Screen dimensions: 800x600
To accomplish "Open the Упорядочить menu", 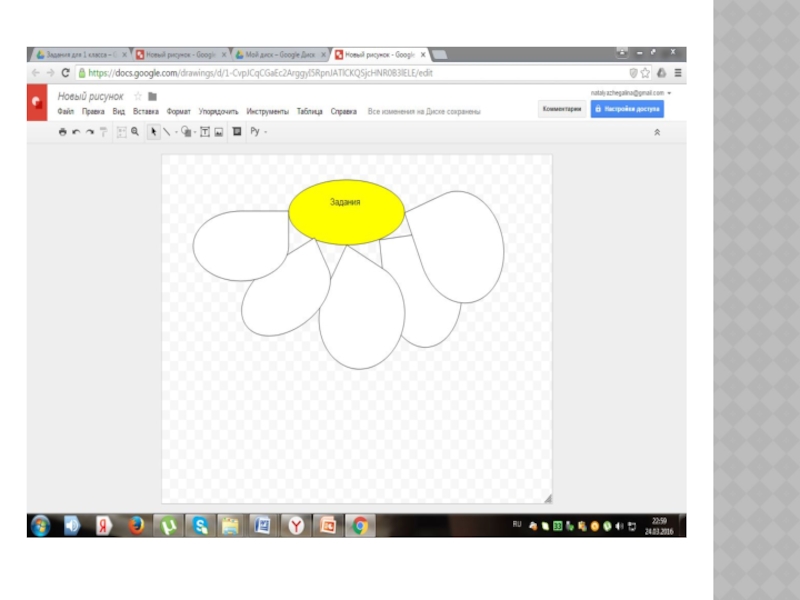I will pyautogui.click(x=218, y=112).
